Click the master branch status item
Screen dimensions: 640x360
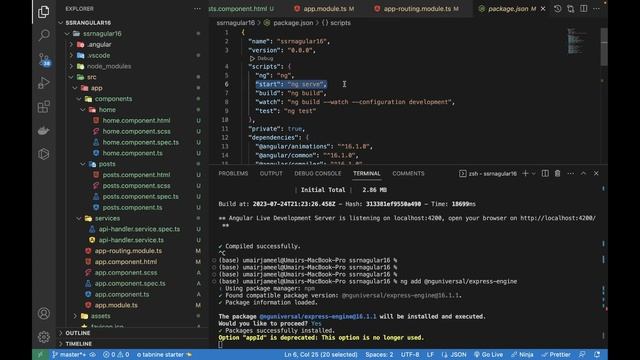(69, 354)
